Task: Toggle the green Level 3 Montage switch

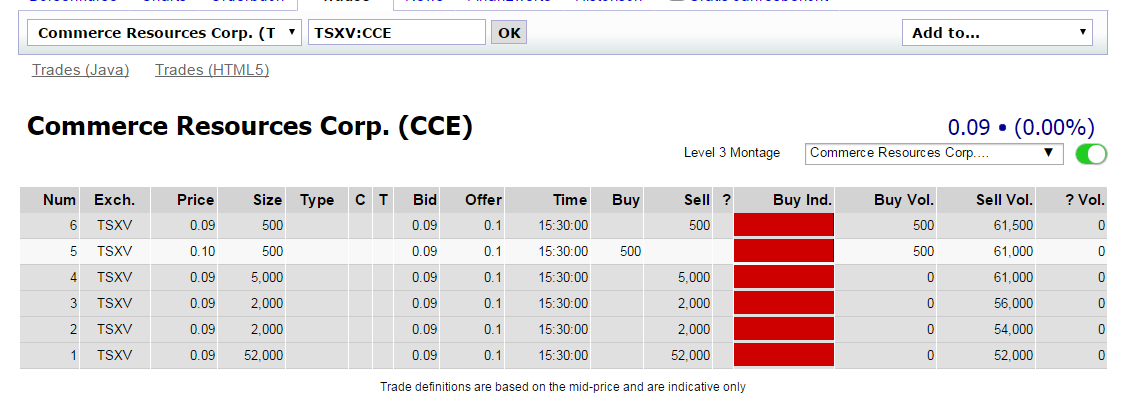Action: pyautogui.click(x=1091, y=154)
